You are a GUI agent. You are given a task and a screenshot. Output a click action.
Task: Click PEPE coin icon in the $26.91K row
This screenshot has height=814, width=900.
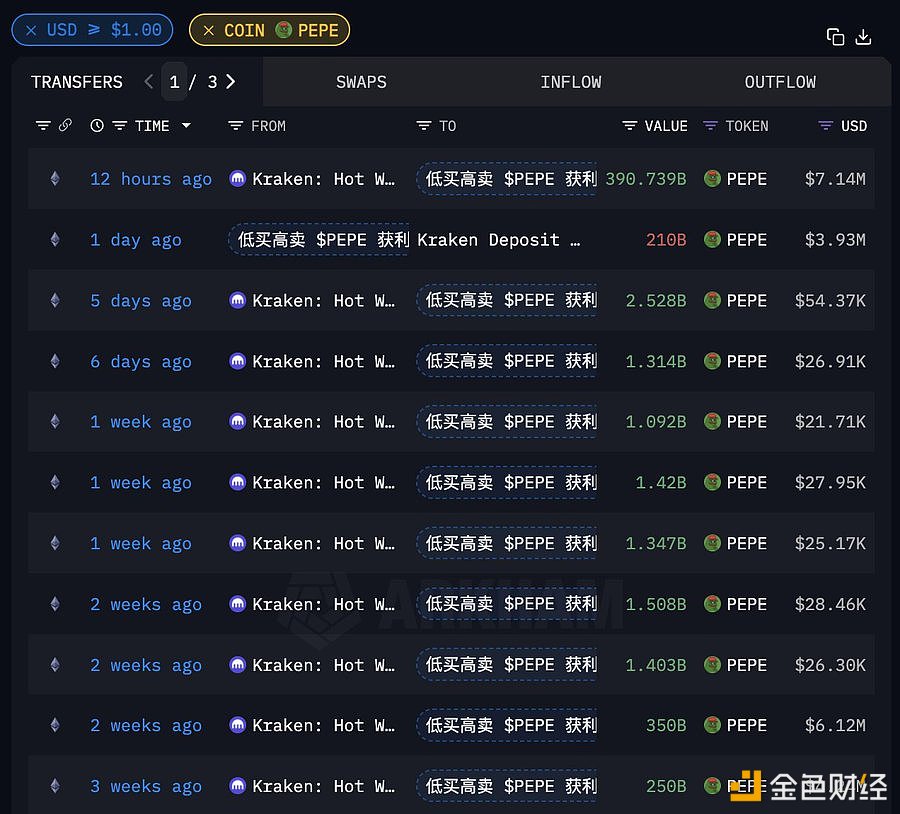tap(712, 361)
